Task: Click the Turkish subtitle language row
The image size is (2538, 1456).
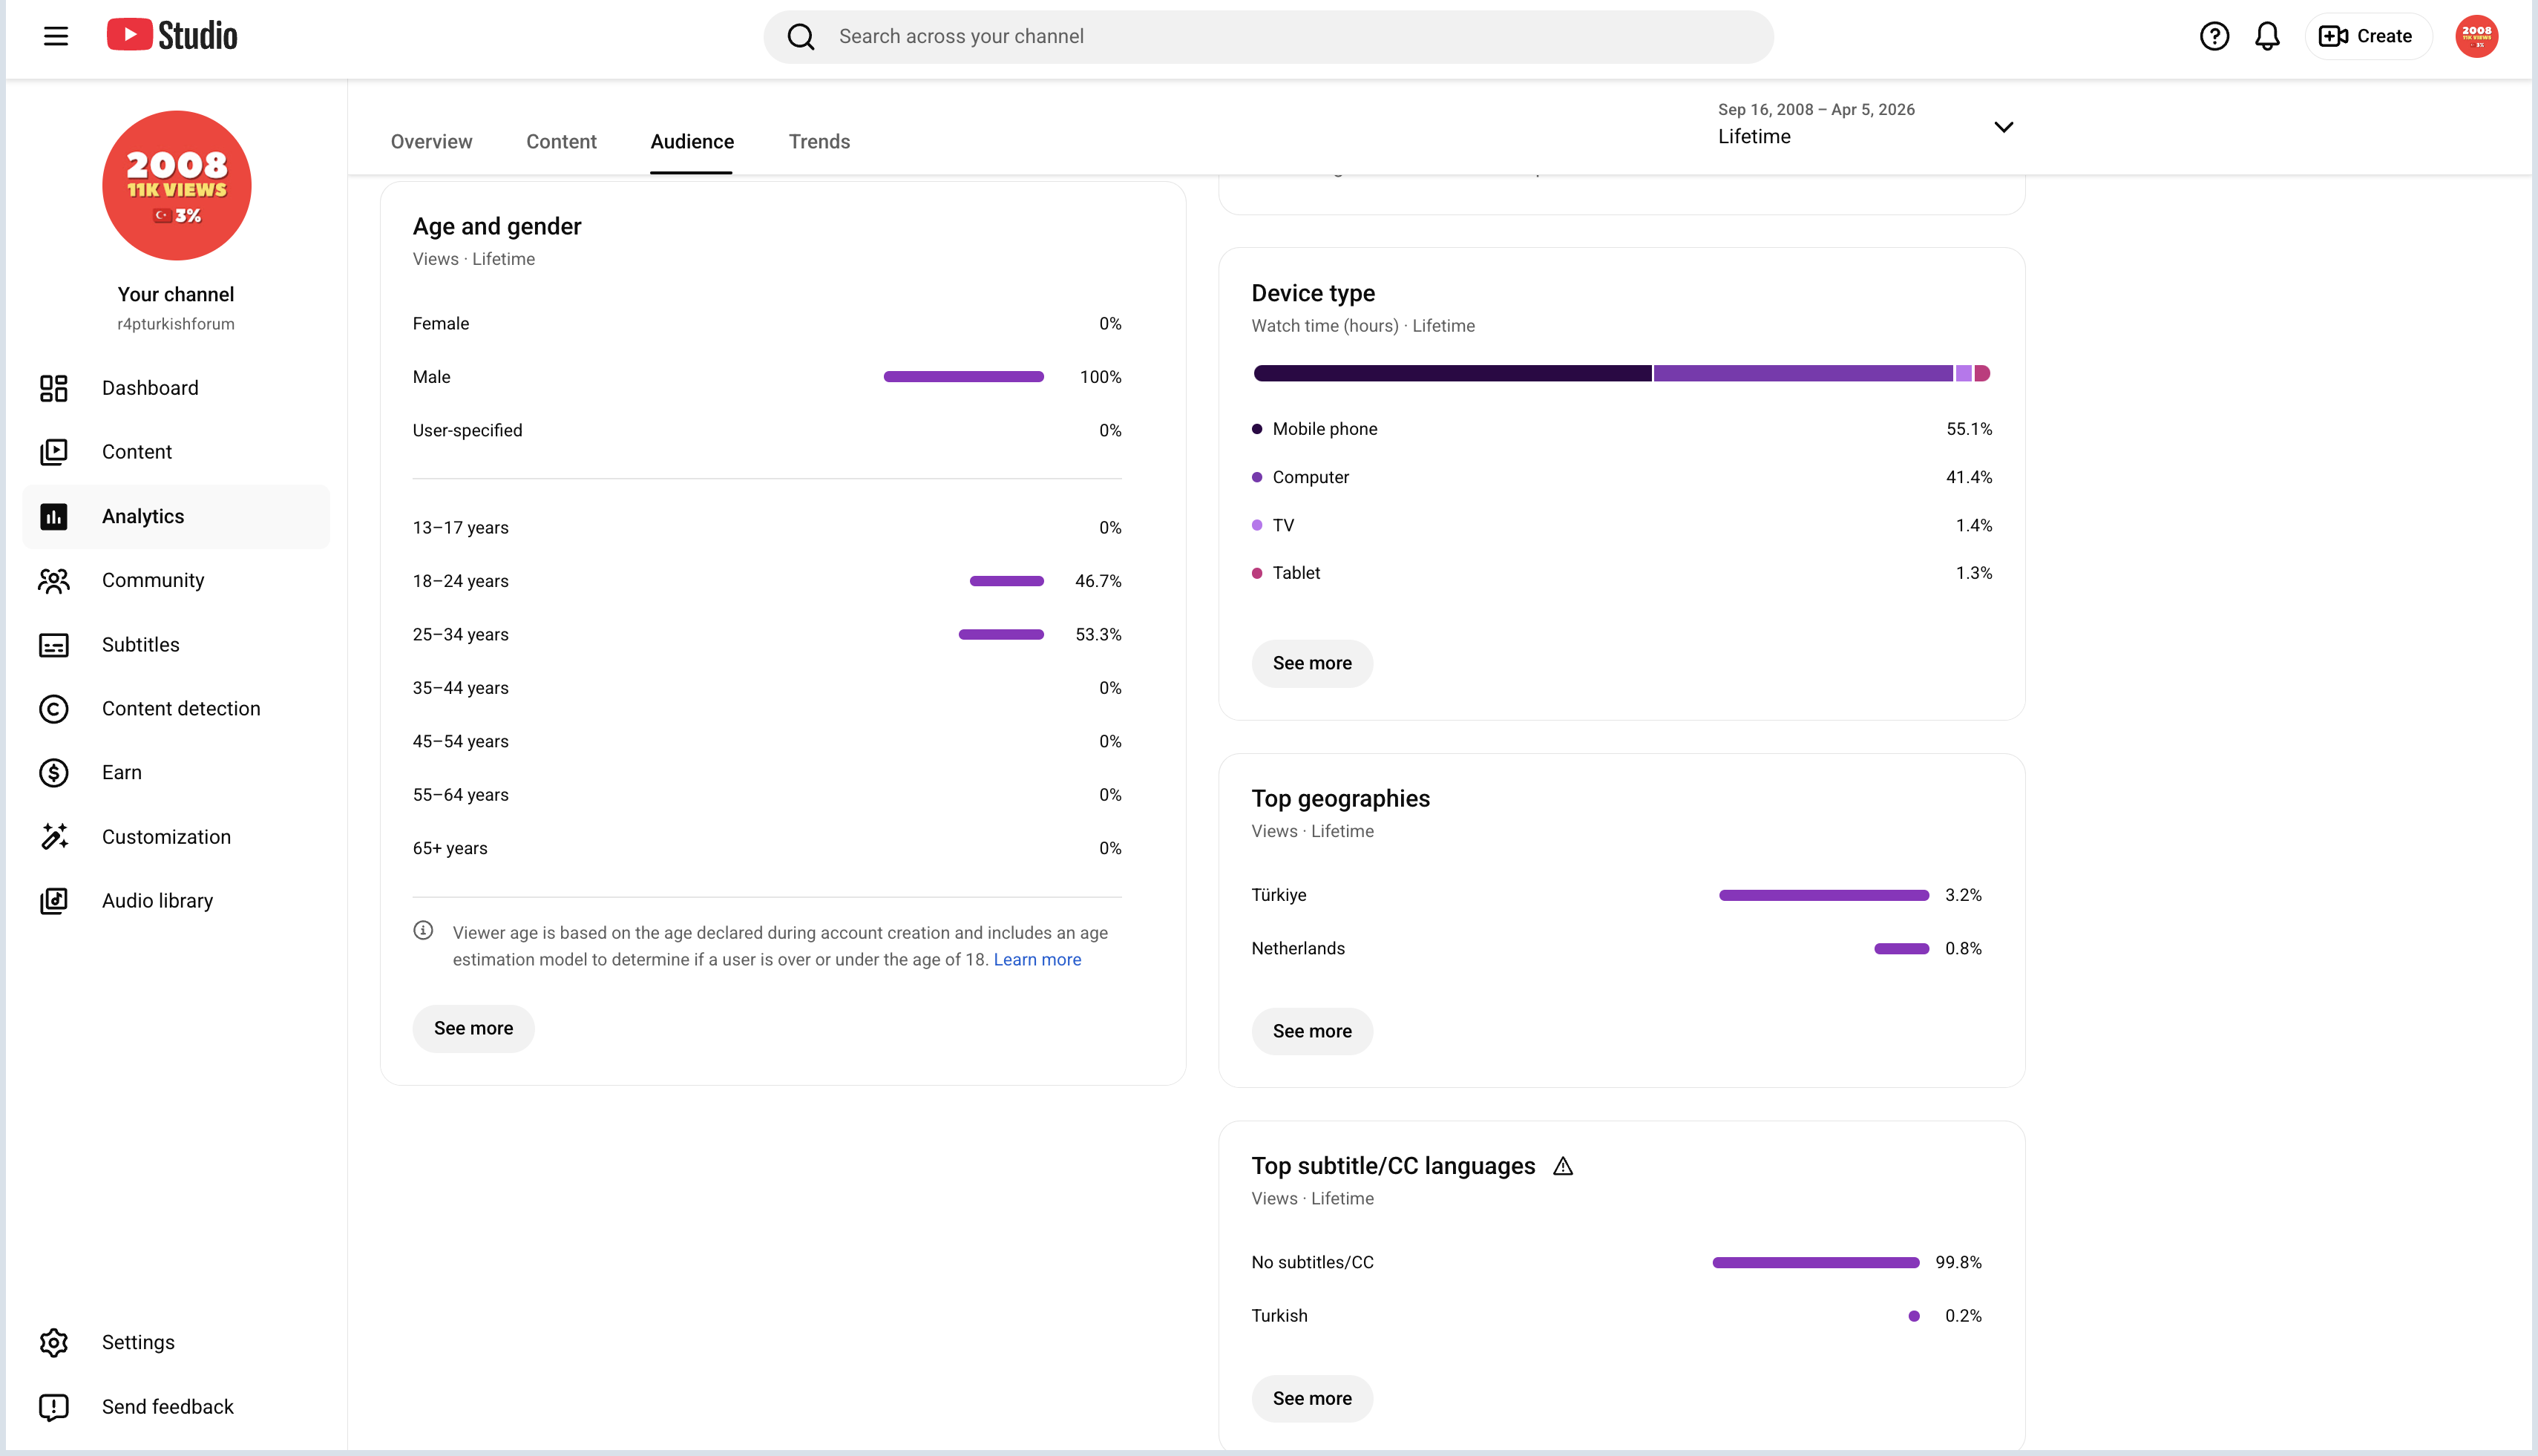Action: pyautogui.click(x=1617, y=1316)
